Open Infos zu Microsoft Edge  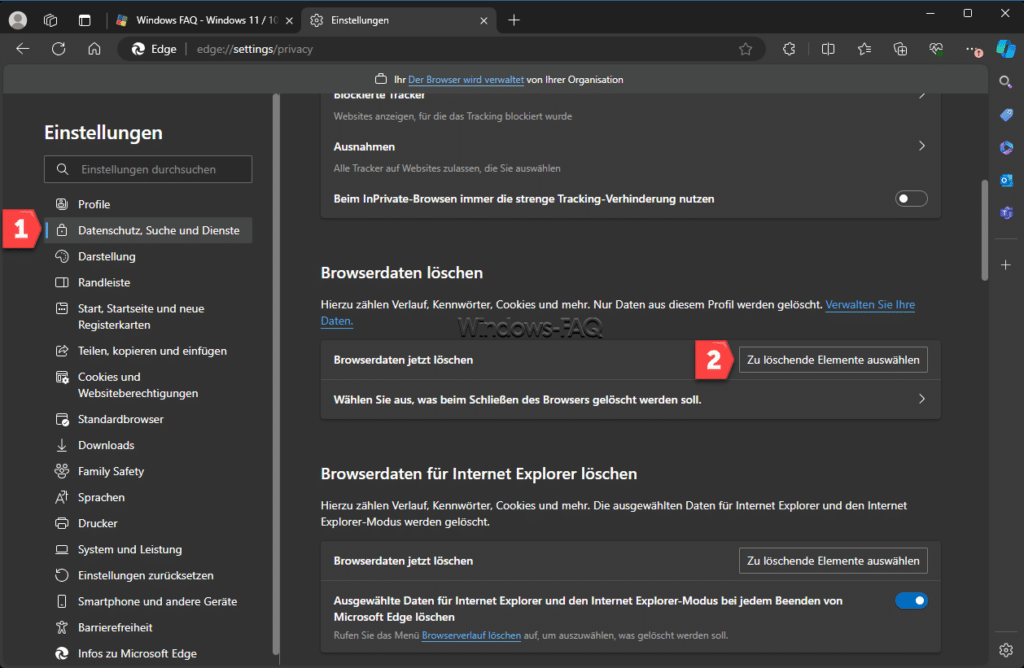click(x=149, y=654)
